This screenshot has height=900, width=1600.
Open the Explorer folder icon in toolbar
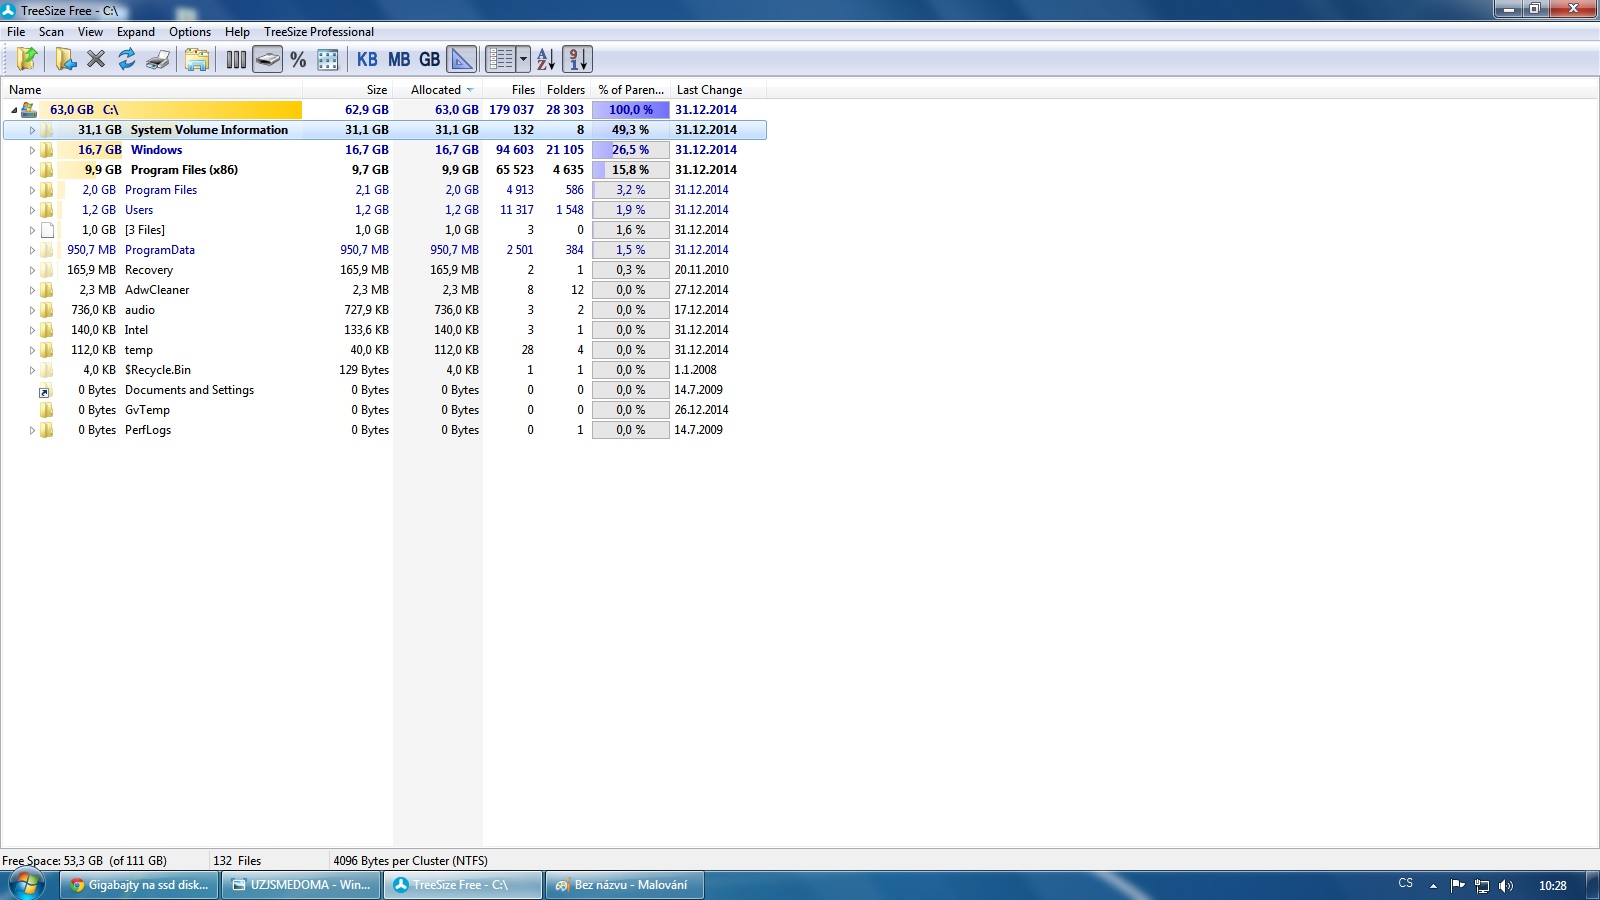[x=197, y=59]
